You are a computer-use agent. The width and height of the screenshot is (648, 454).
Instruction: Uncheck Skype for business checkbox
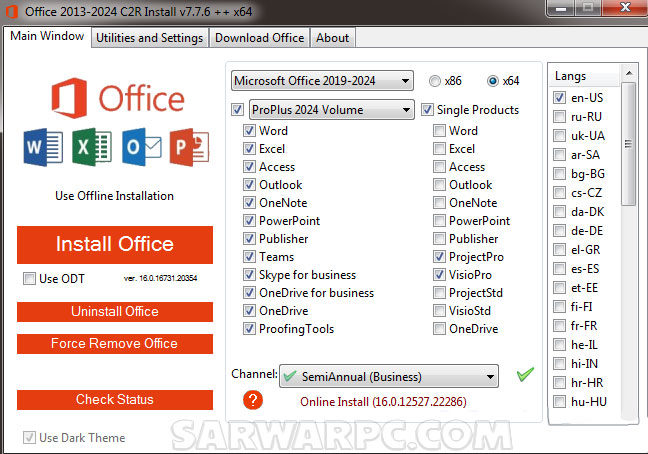pos(249,275)
